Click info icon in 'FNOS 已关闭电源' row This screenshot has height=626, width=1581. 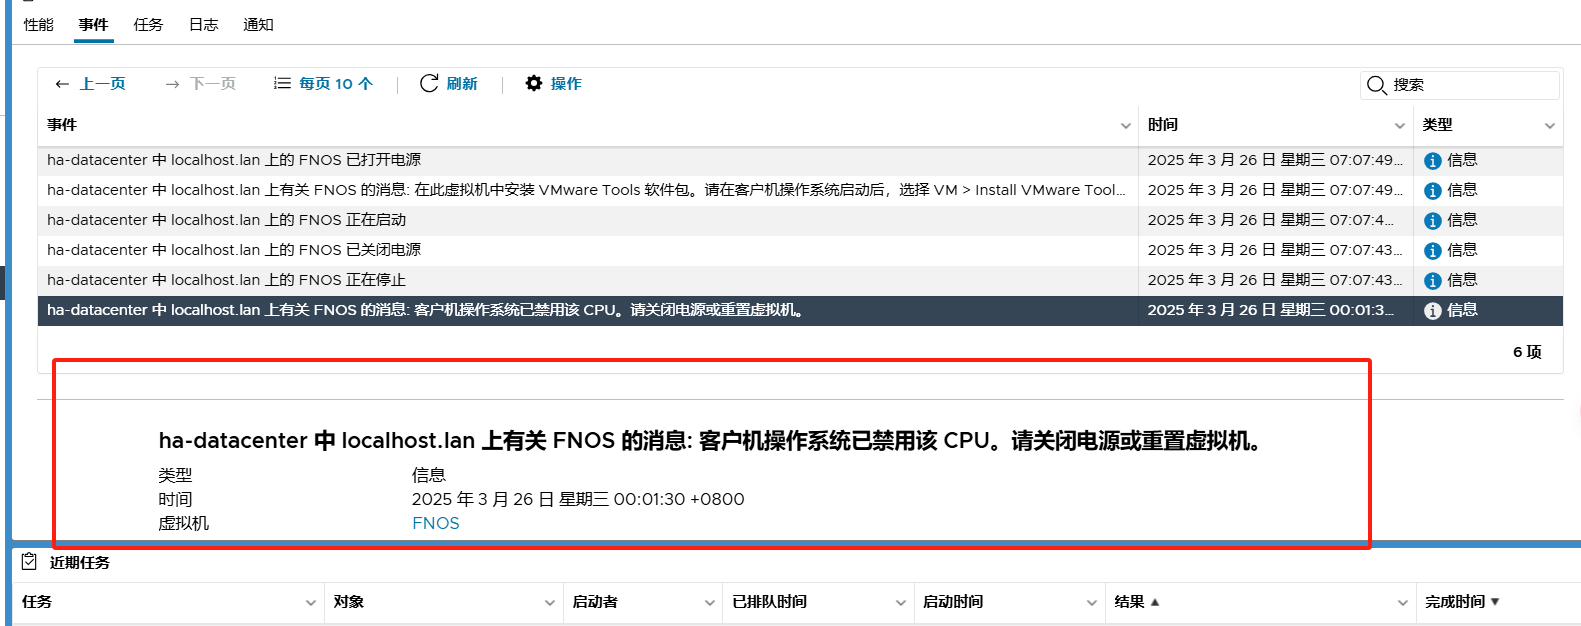1432,251
